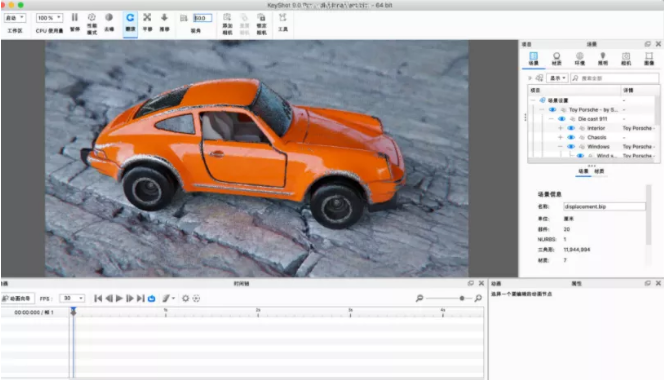
Task: Jump to the last frame
Action: tap(141, 298)
